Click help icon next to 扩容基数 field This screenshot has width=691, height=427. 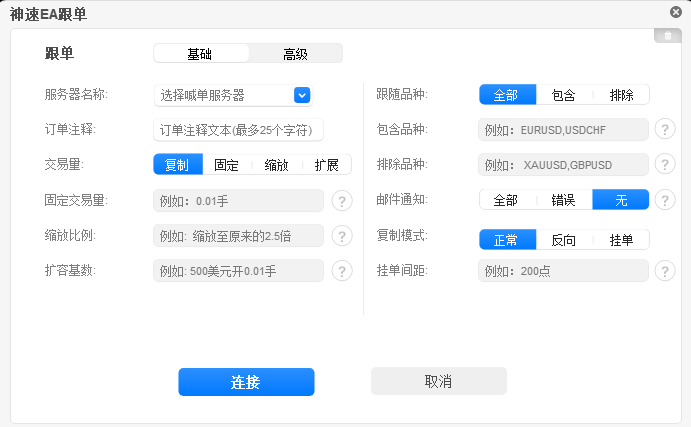tap(342, 271)
